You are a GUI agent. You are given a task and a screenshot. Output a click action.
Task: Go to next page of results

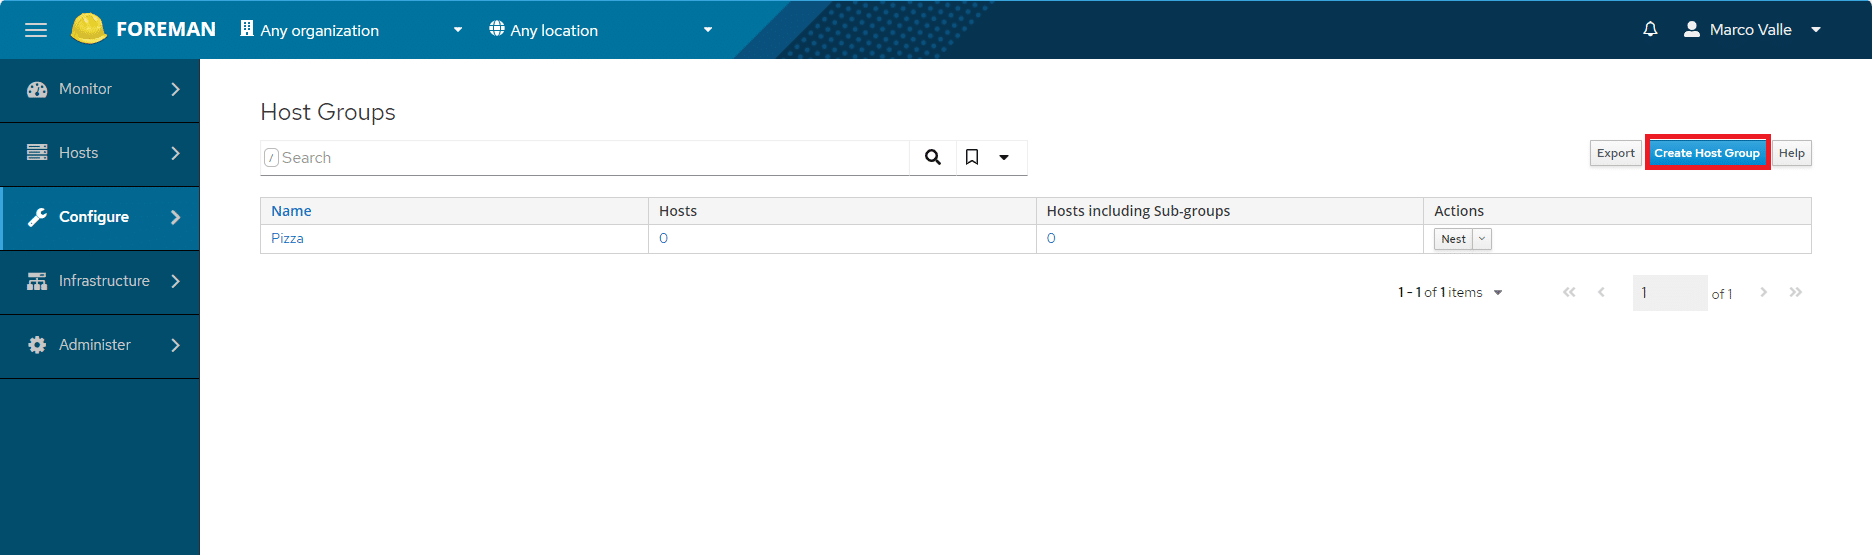coord(1763,292)
